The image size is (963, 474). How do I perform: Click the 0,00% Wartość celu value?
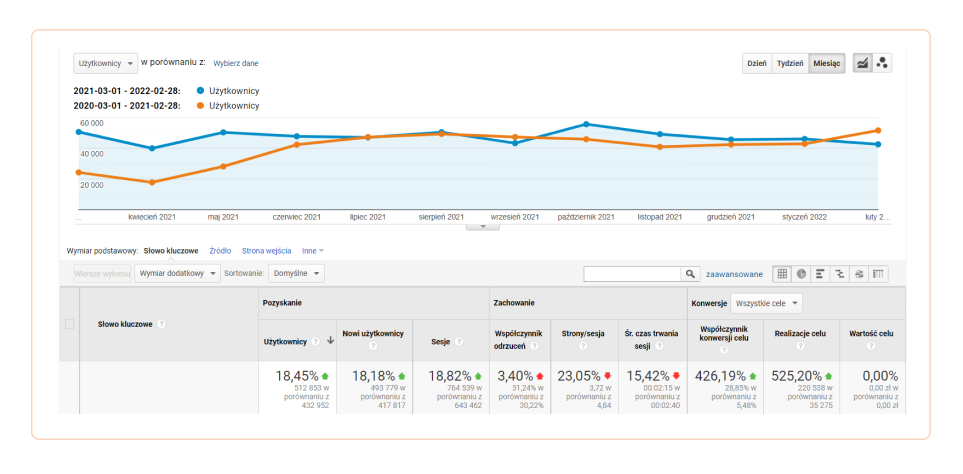[x=880, y=376]
